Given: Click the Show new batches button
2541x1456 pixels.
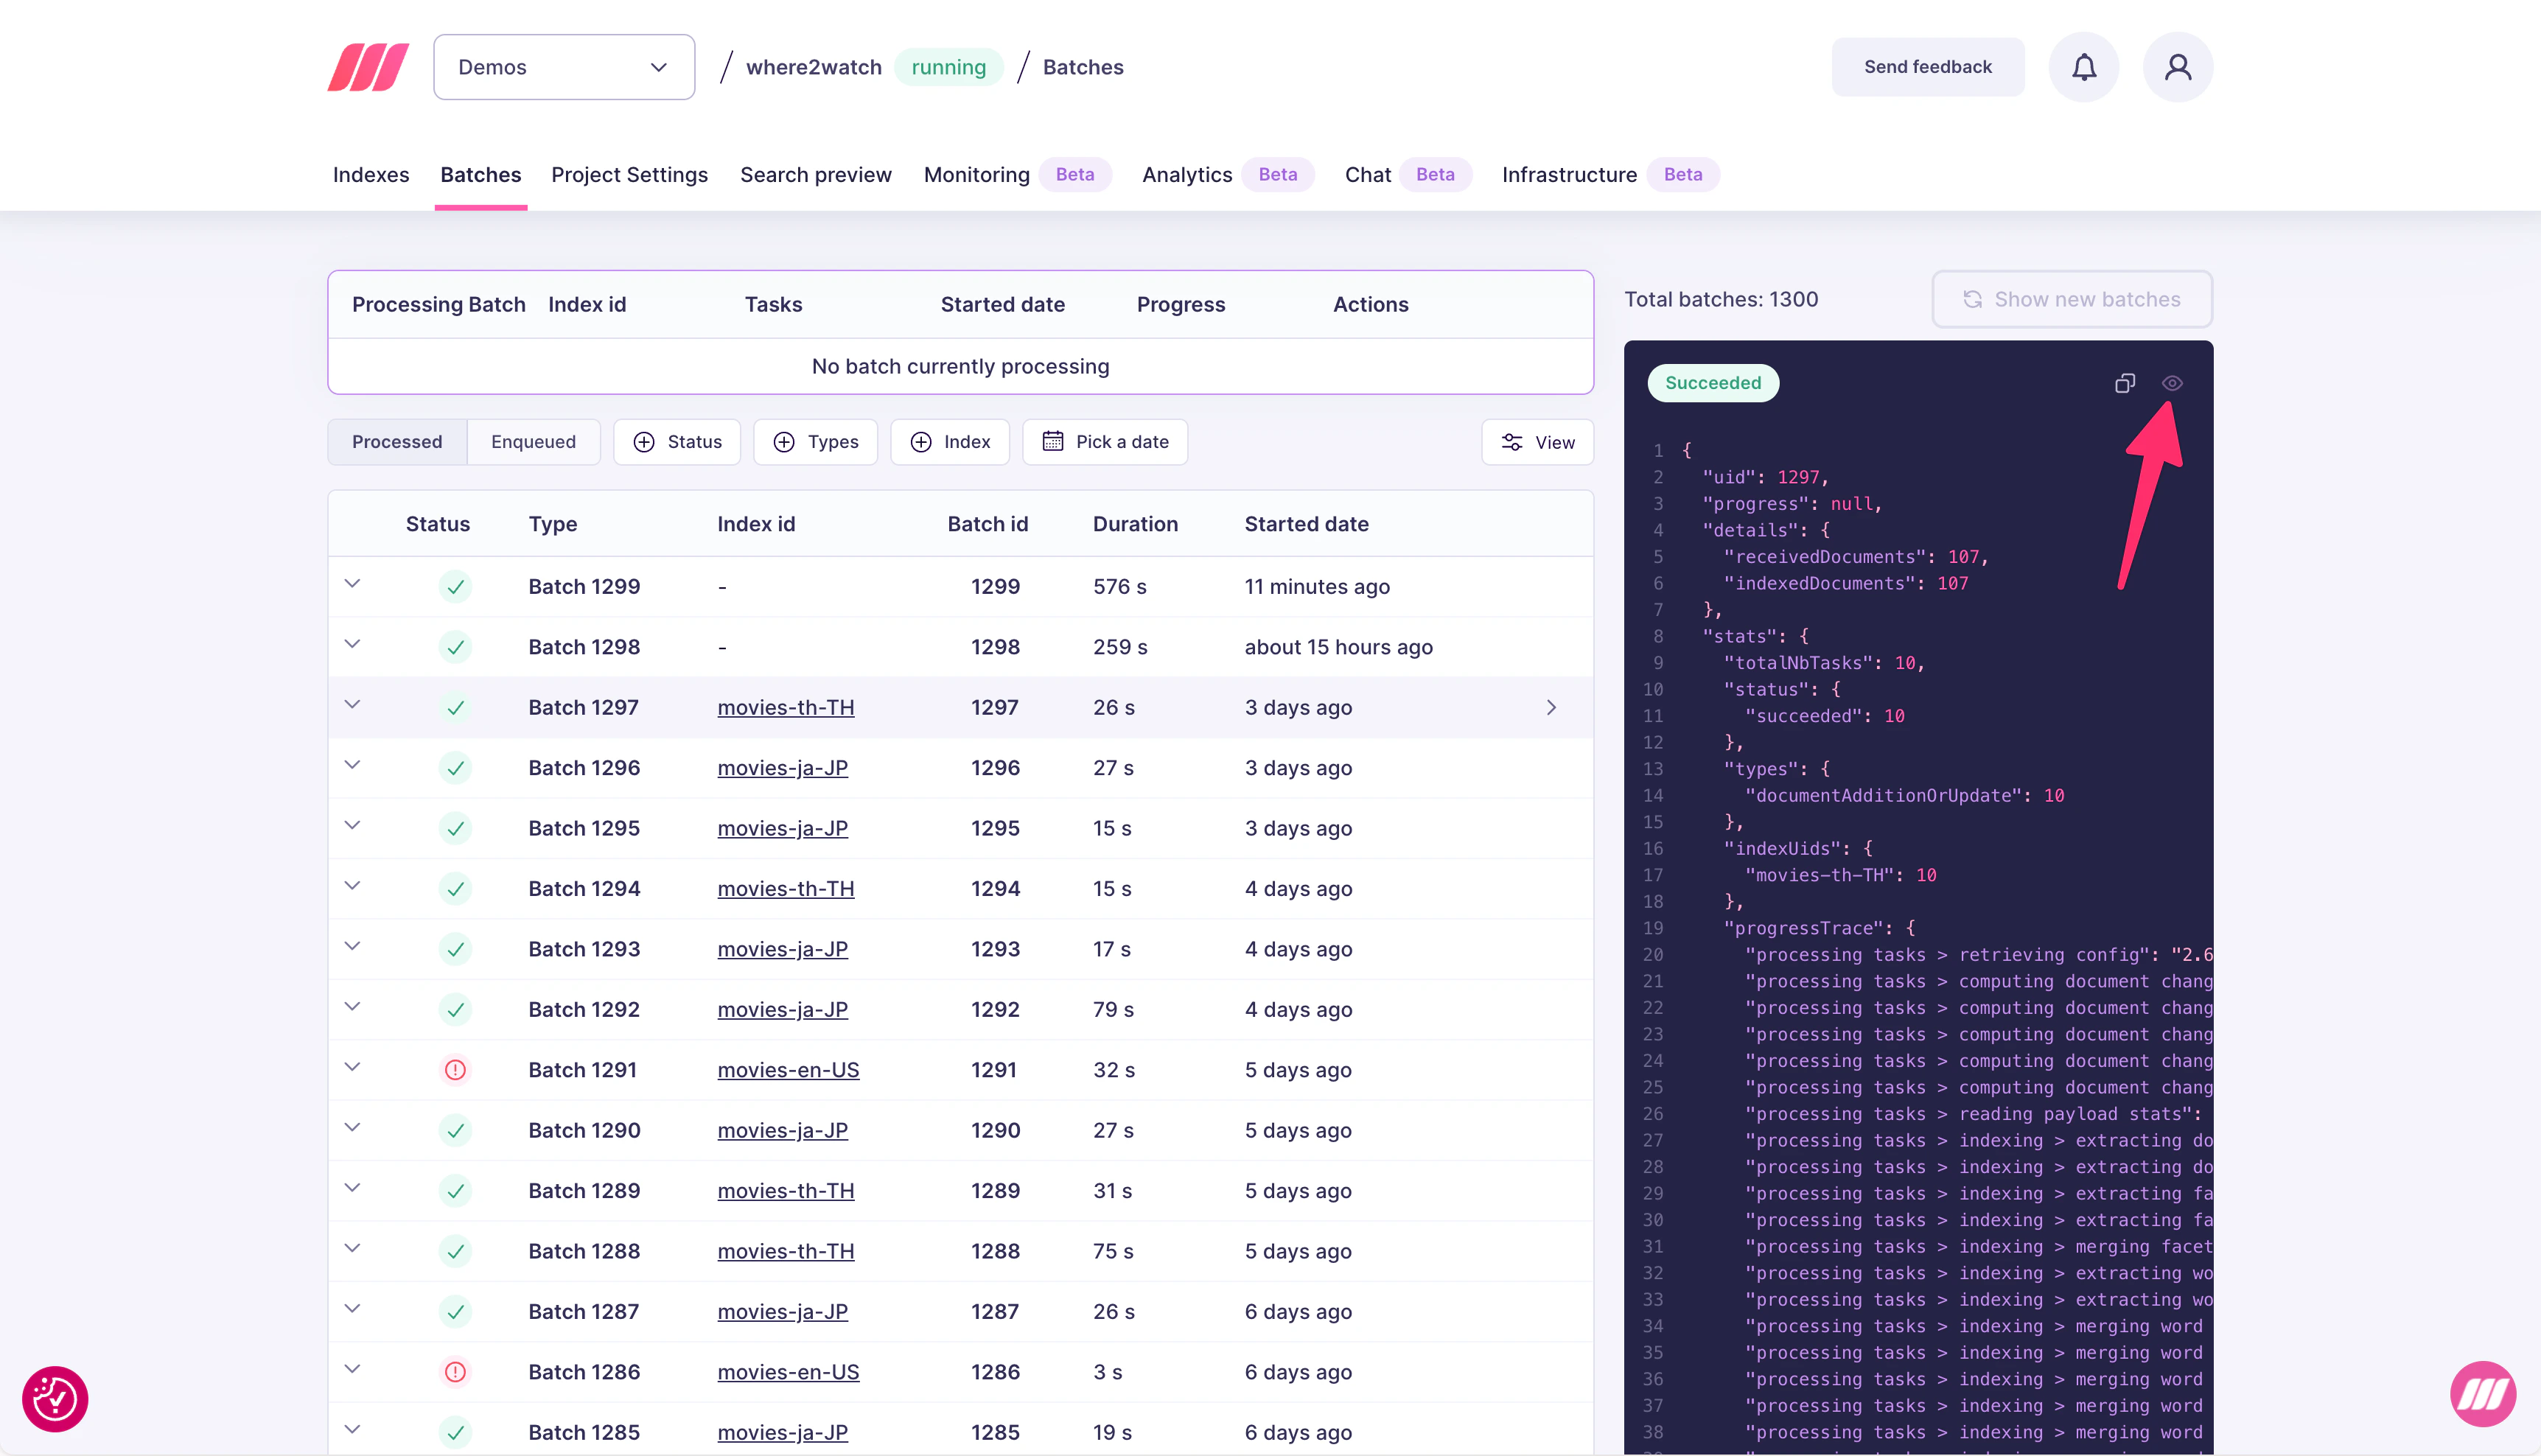Looking at the screenshot, I should [x=2071, y=298].
